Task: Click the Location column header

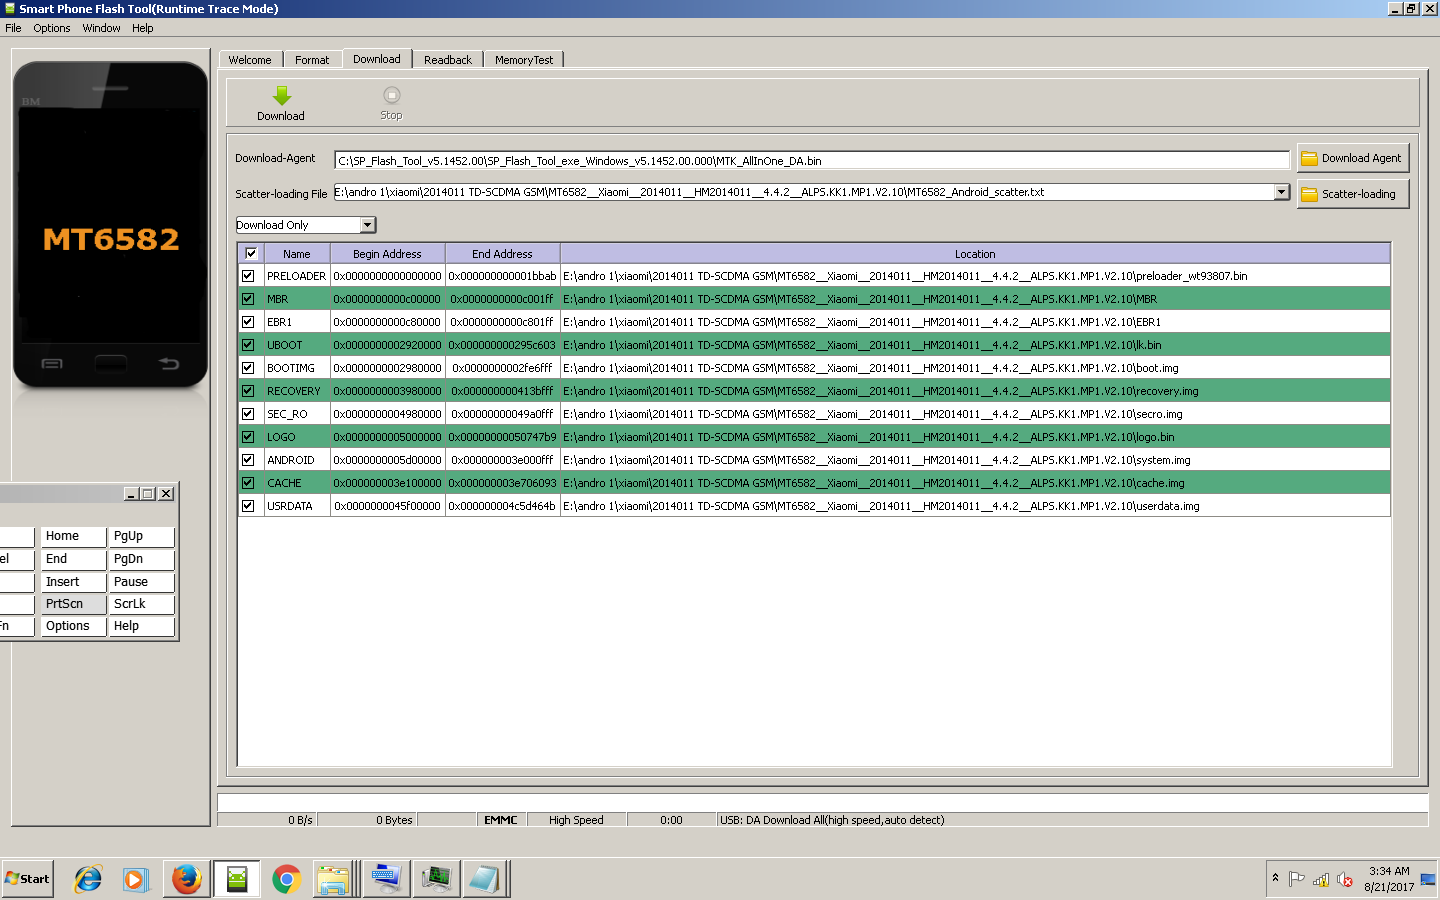Action: click(x=975, y=254)
